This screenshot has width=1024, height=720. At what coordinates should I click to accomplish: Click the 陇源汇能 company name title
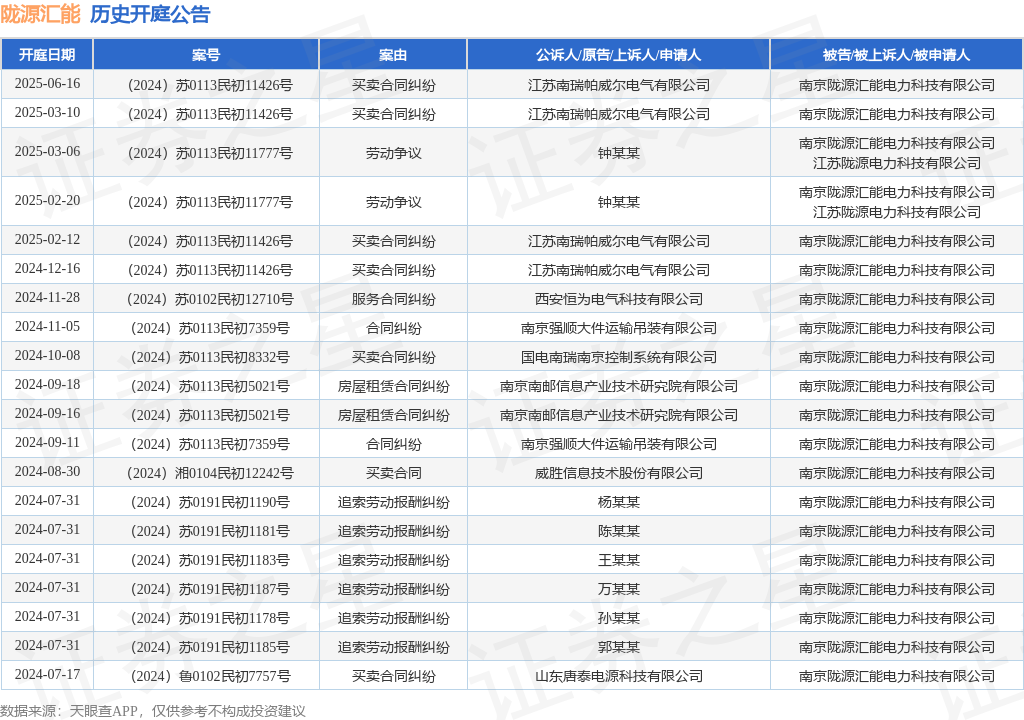coord(41,14)
